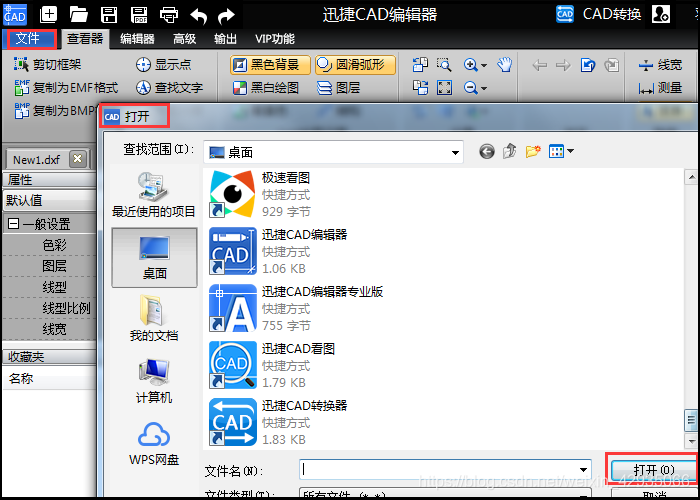
Task: Switch to the 高级 tab
Action: tap(185, 39)
